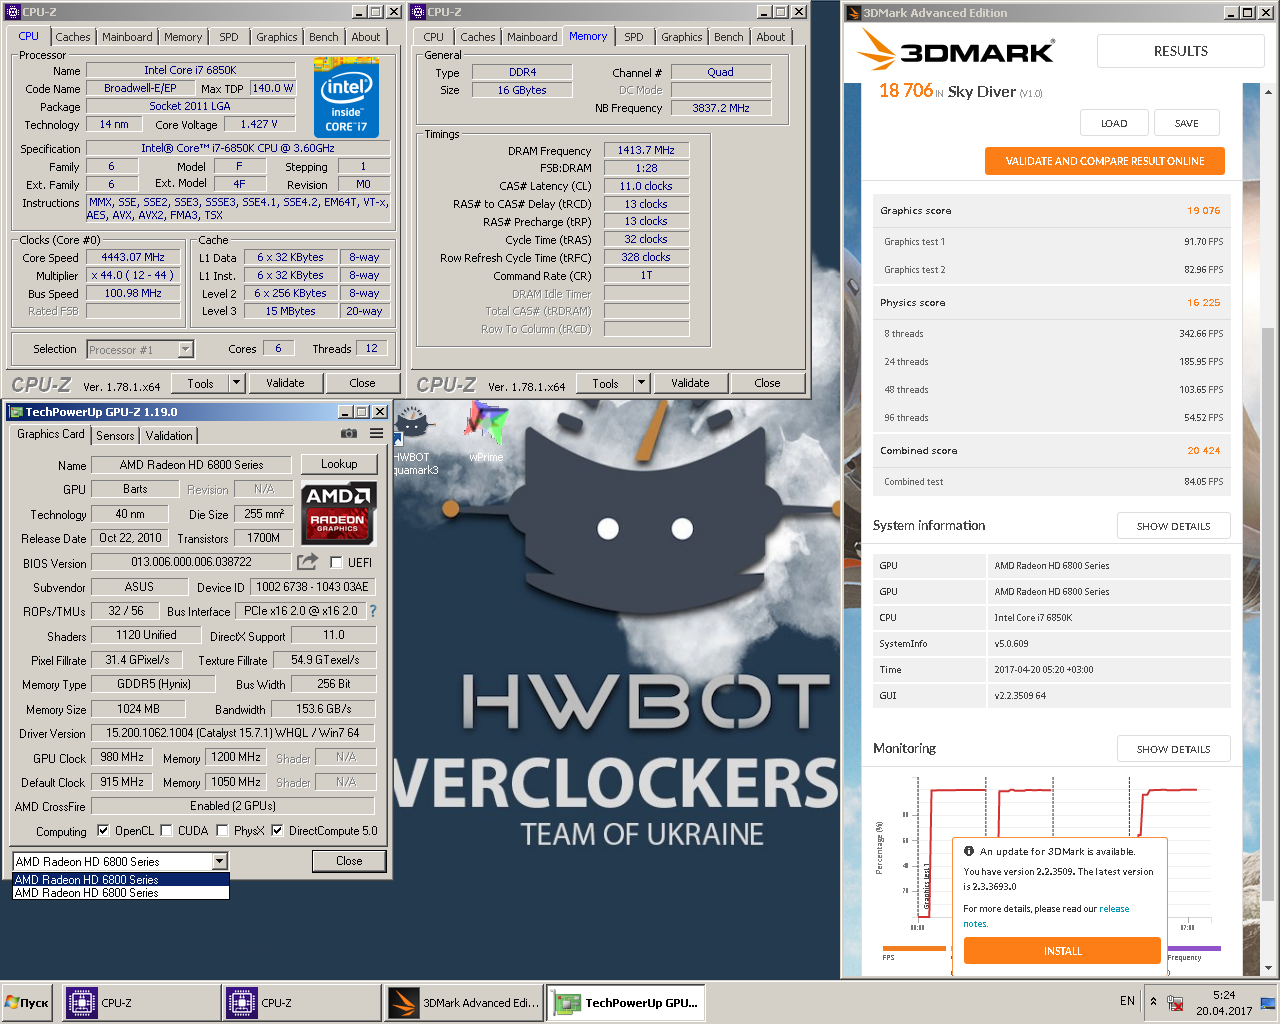This screenshot has width=1280, height=1024.
Task: Click the GPU Name field in GPU-Z
Action: click(192, 465)
